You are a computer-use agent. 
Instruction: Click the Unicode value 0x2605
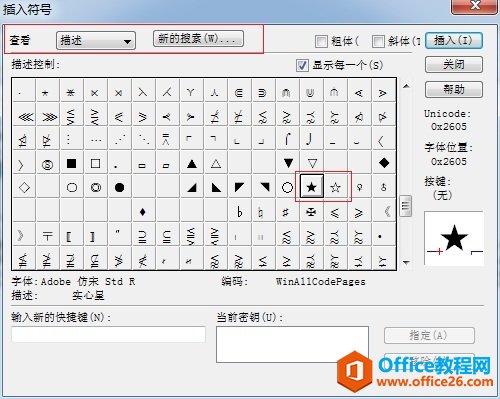pos(449,127)
